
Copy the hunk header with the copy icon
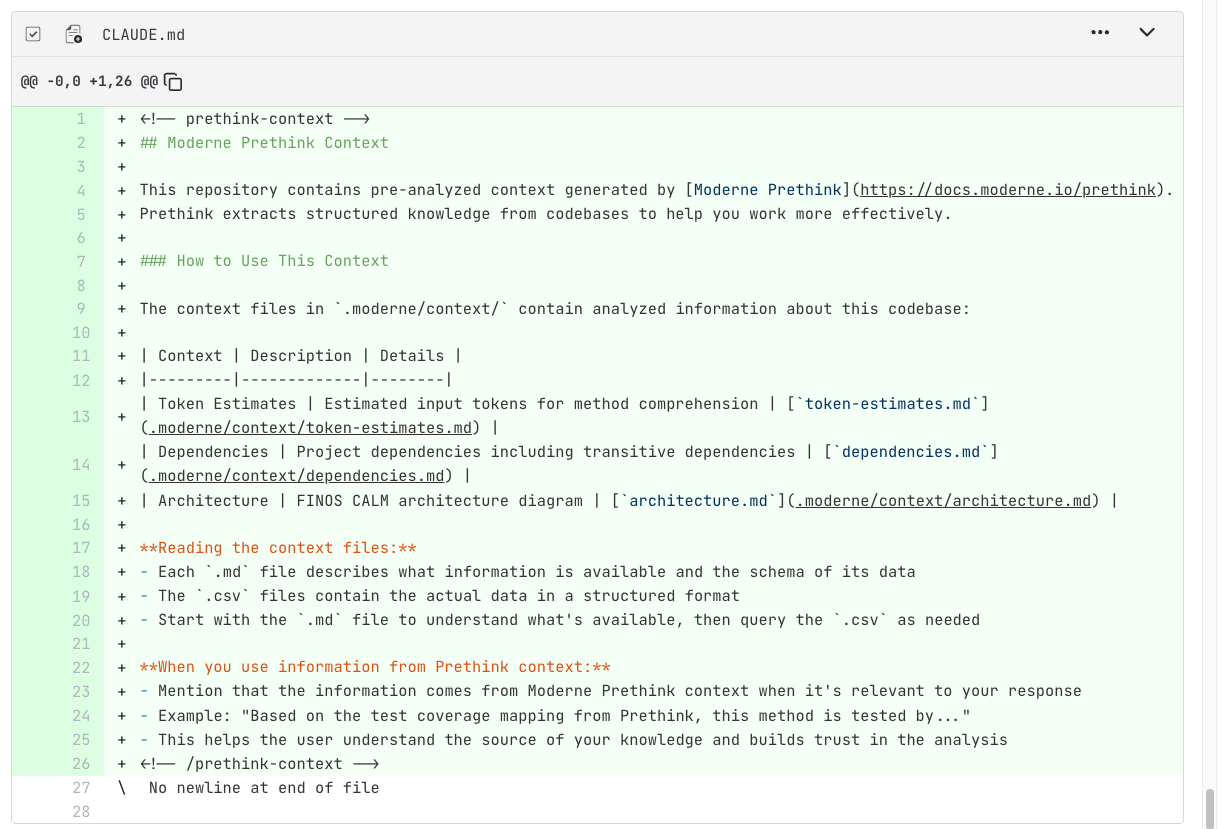tap(173, 82)
